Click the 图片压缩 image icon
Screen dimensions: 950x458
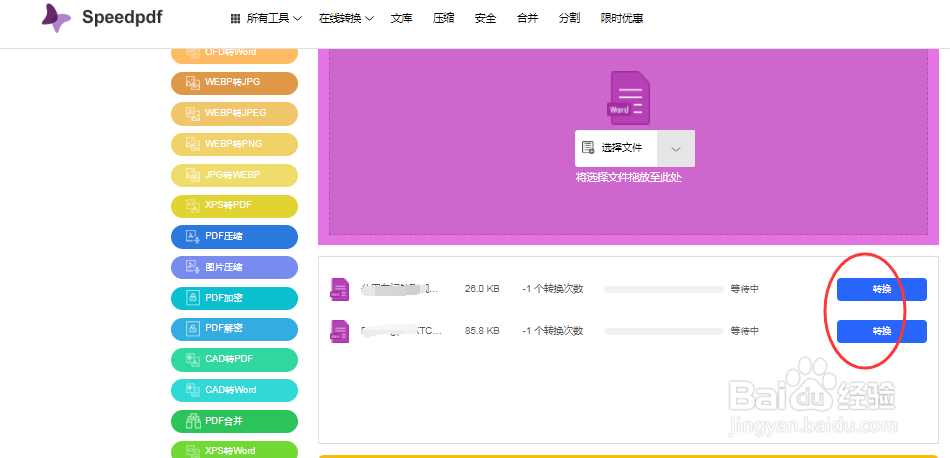pos(193,267)
